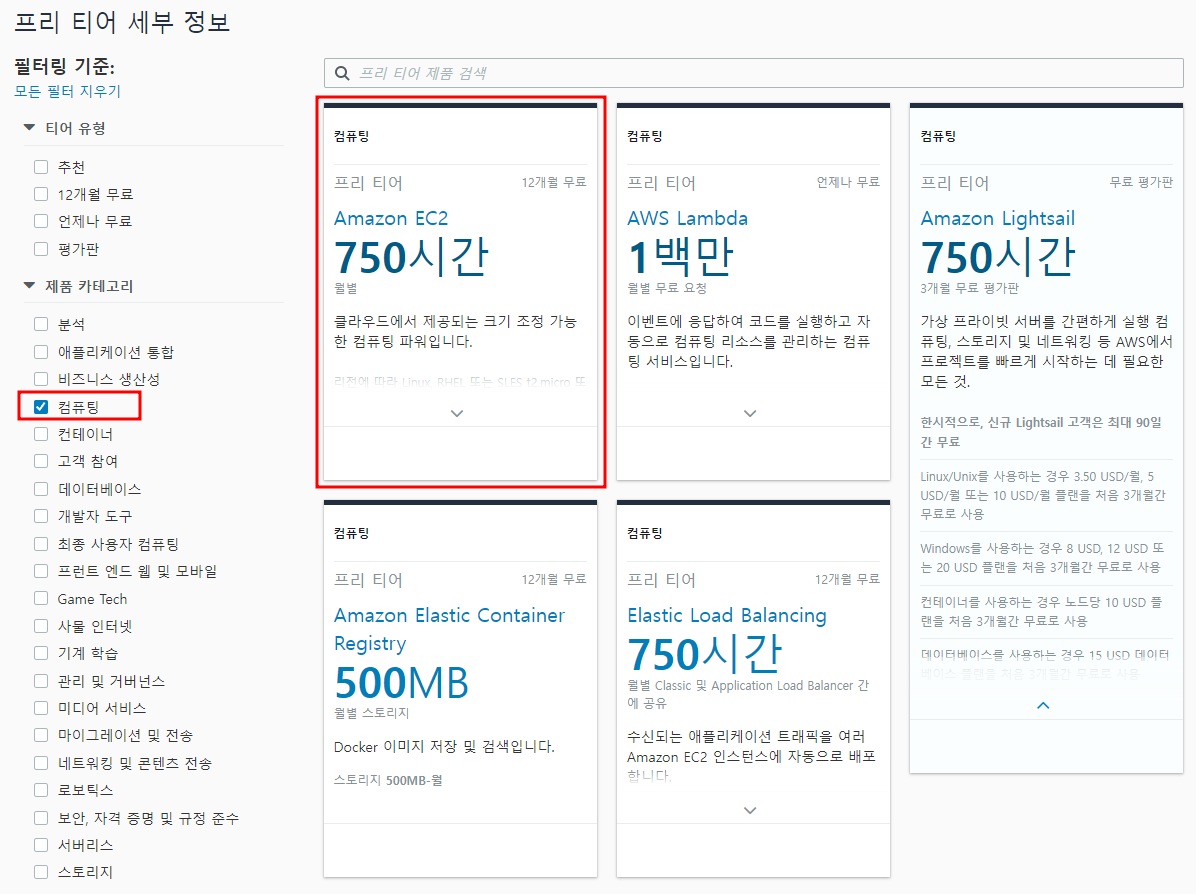Check the 관리 및 거버넌스 checkbox

point(41,681)
